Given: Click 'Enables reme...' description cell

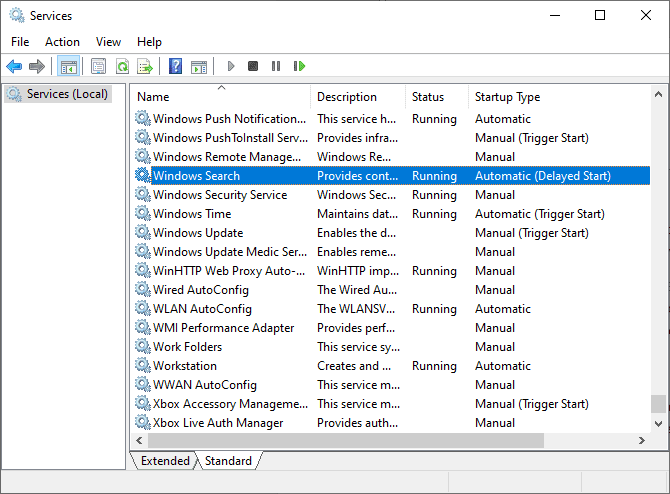Looking at the screenshot, I should (356, 252).
